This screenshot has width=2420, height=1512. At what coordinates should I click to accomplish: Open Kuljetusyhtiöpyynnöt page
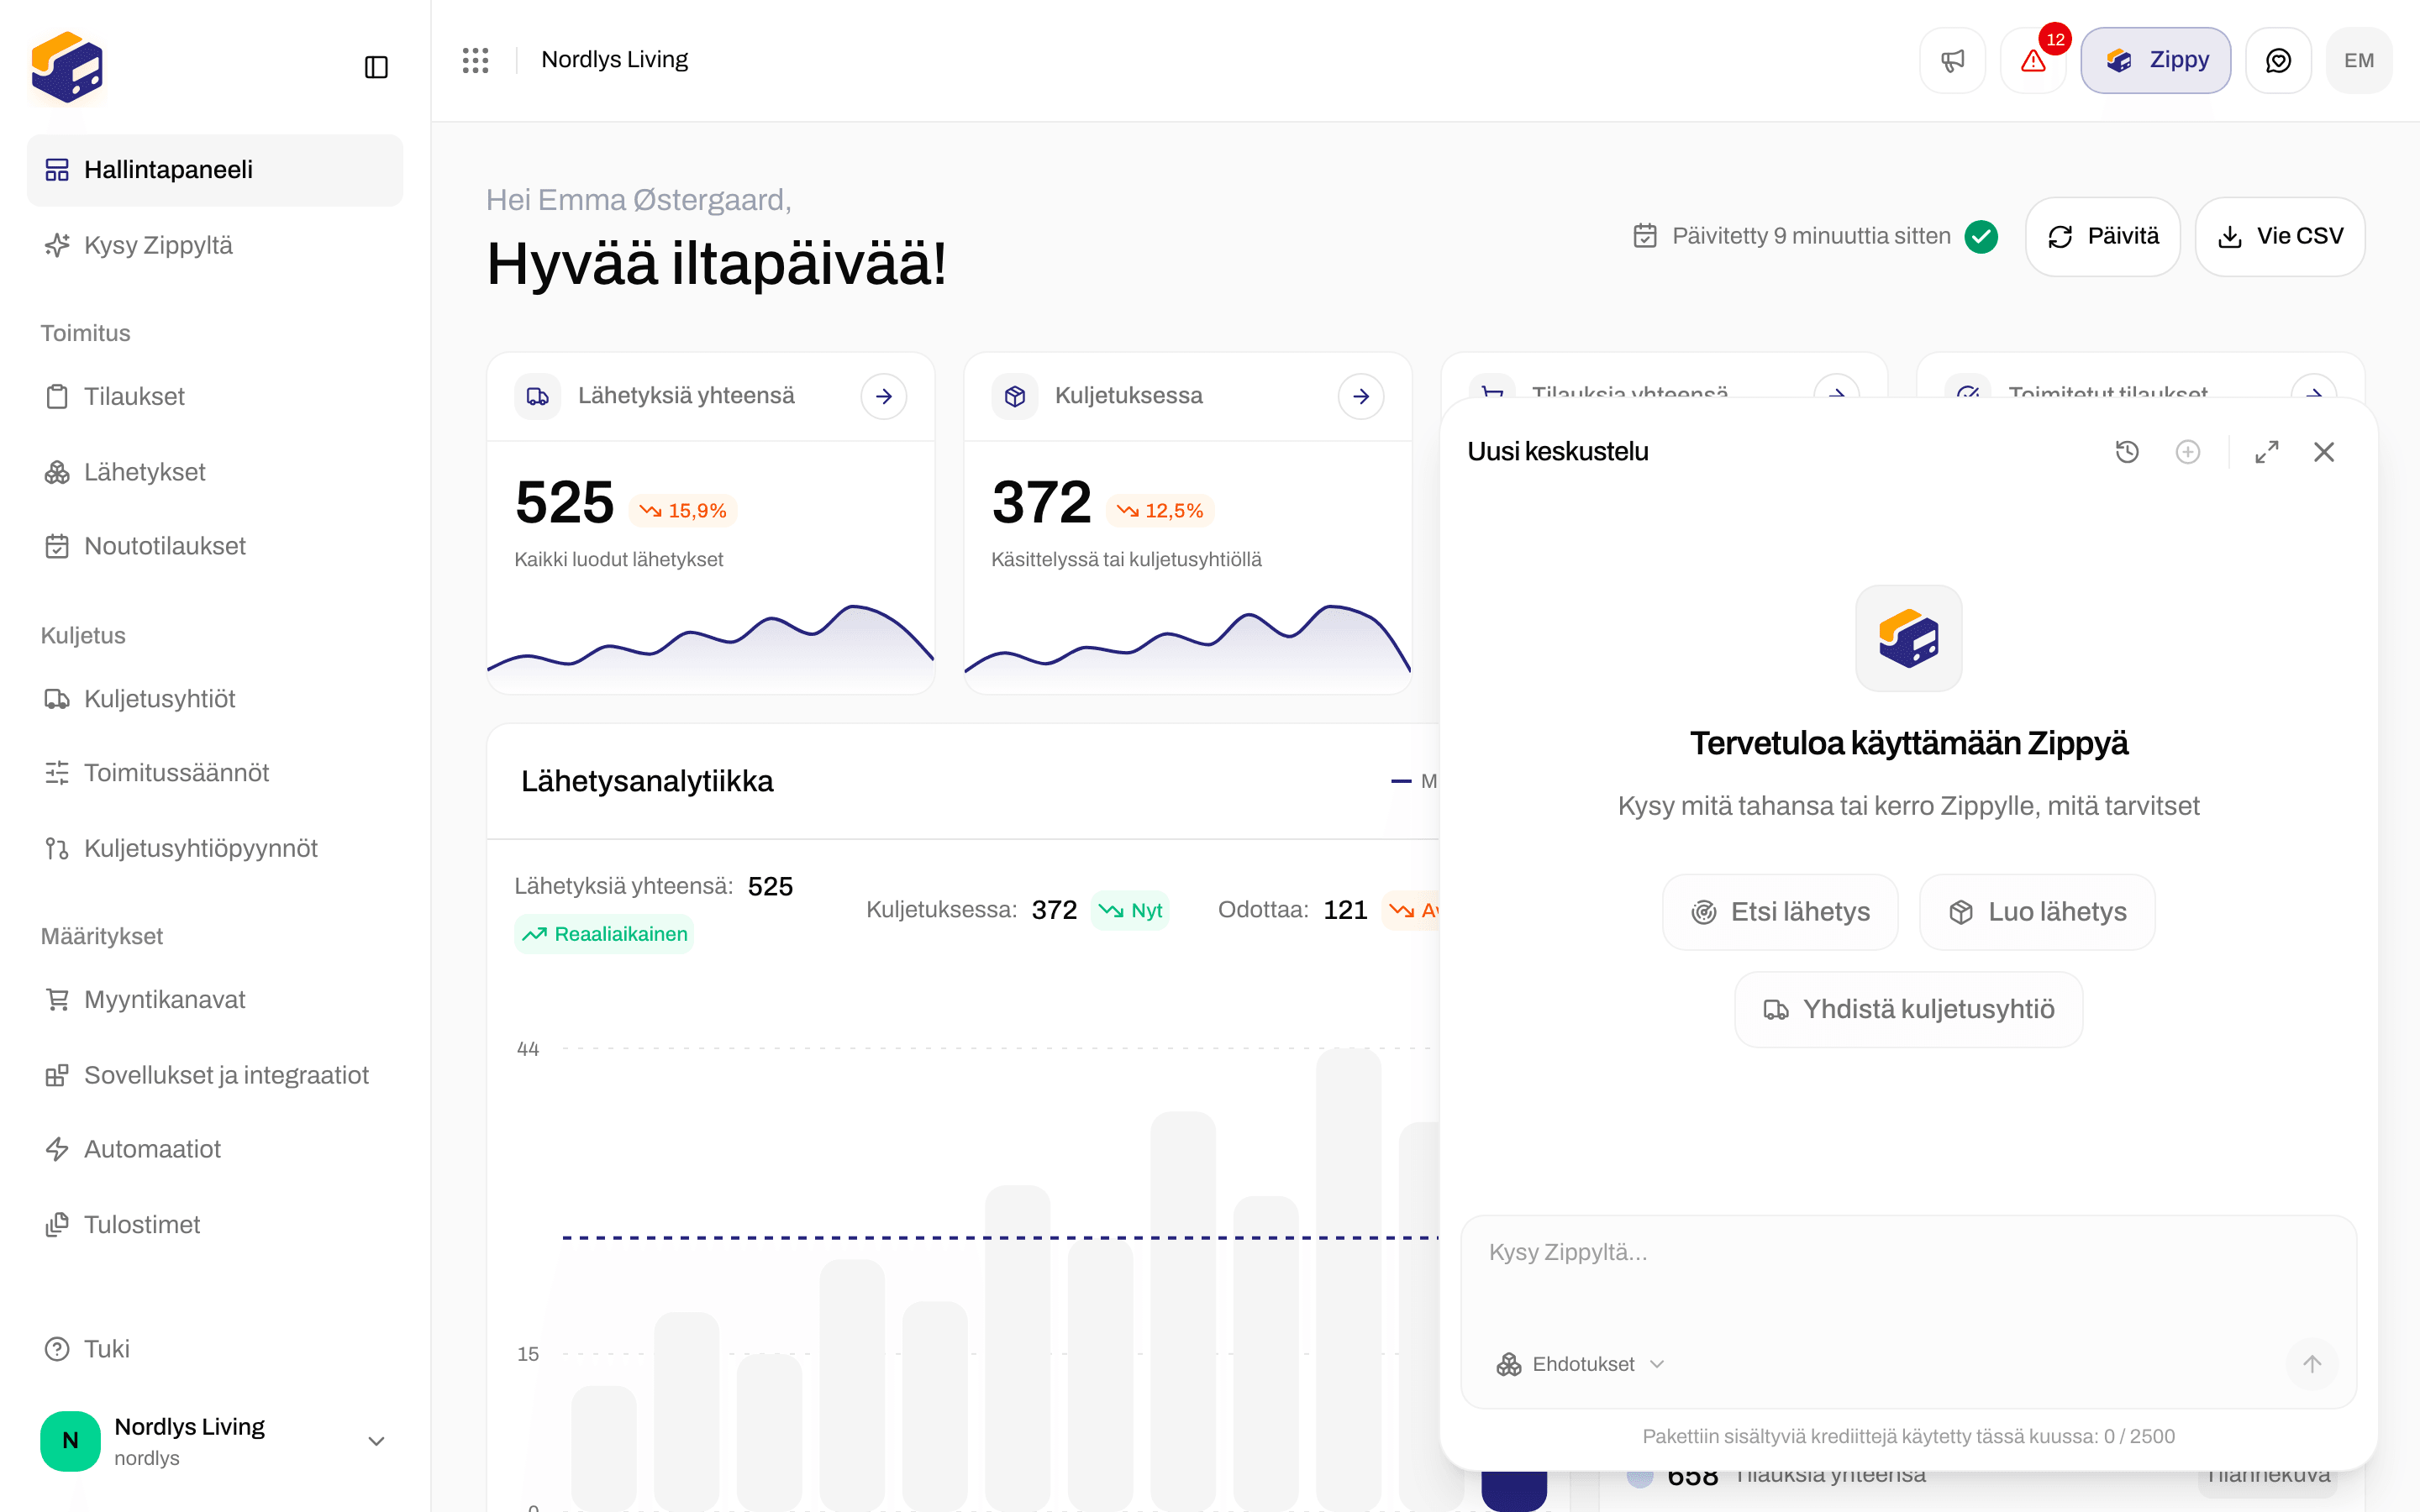pyautogui.click(x=214, y=848)
